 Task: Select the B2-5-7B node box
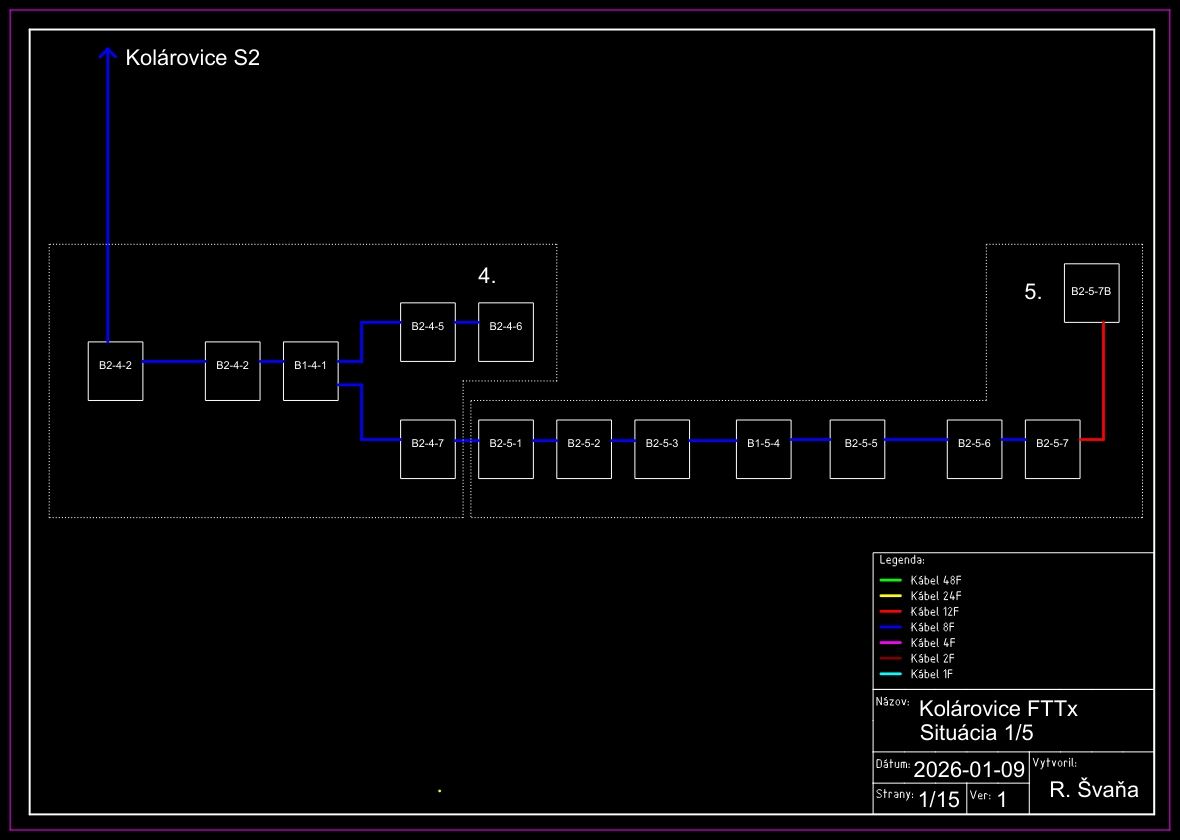click(x=1091, y=292)
